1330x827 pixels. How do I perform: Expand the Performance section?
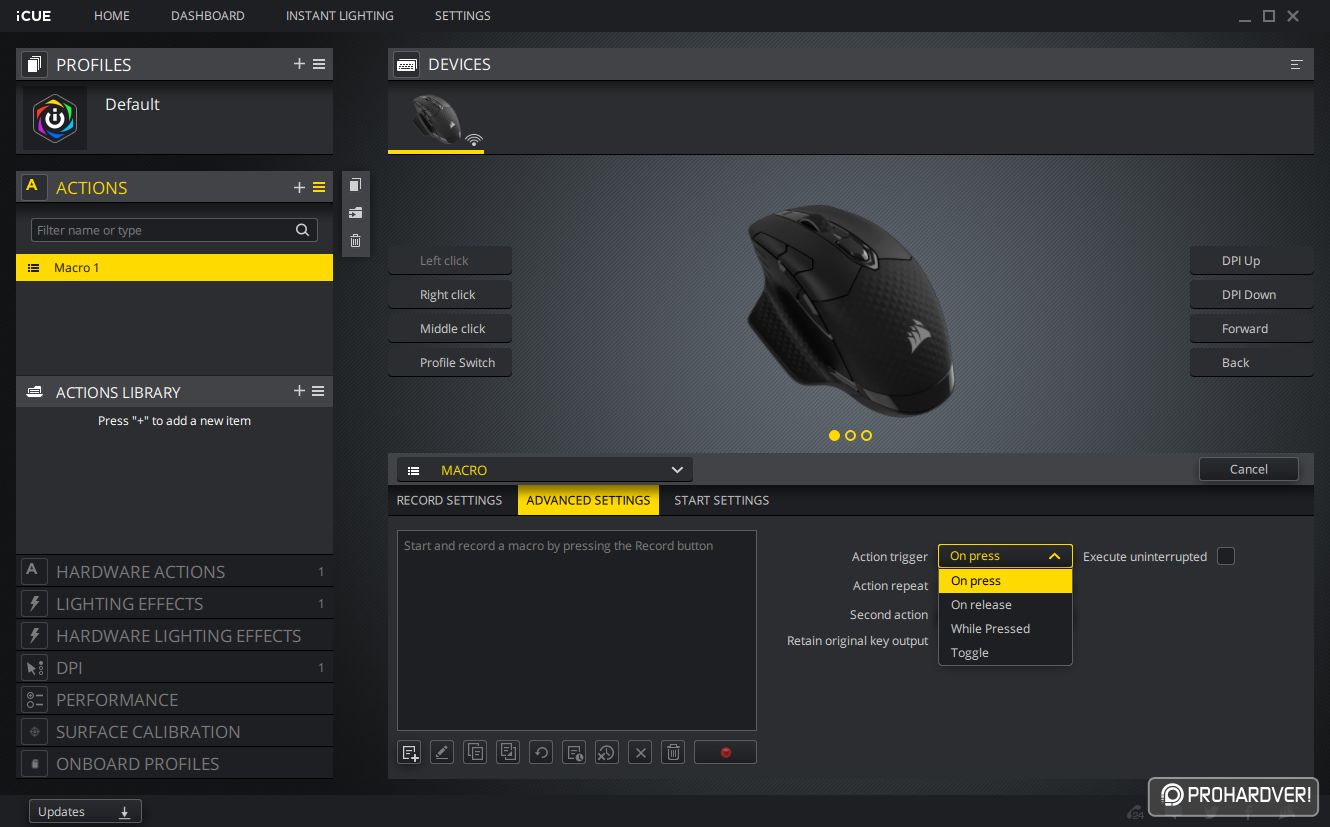click(174, 699)
